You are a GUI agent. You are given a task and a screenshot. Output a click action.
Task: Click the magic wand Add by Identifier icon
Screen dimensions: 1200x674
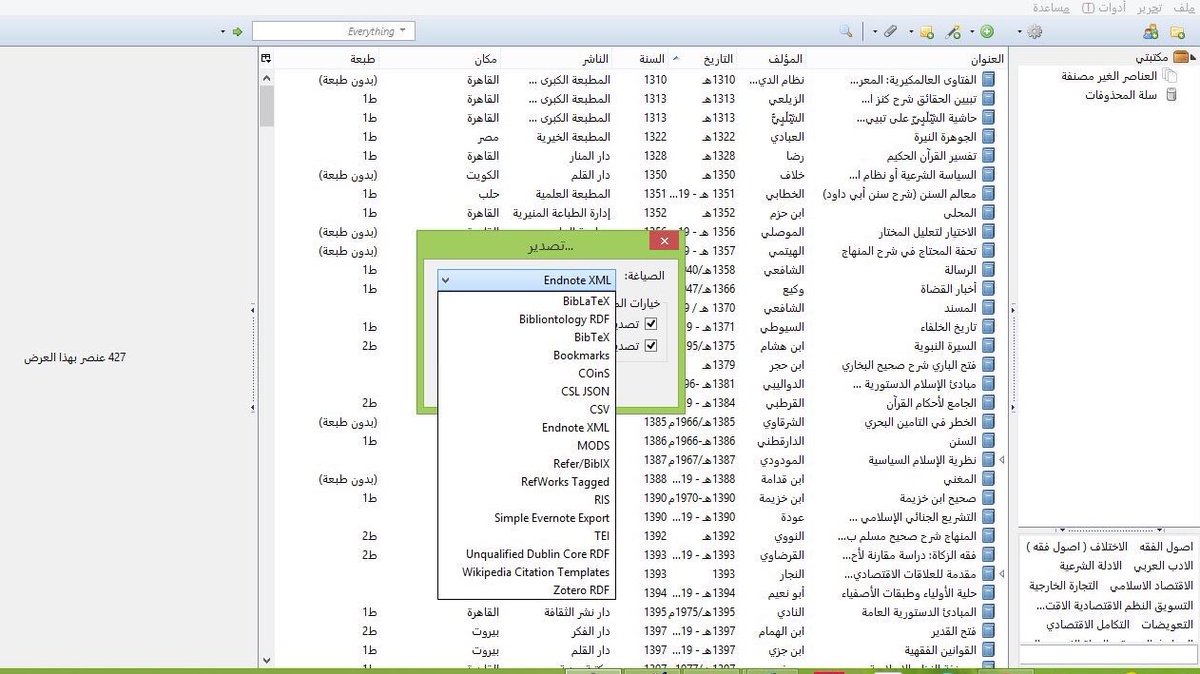[954, 31]
